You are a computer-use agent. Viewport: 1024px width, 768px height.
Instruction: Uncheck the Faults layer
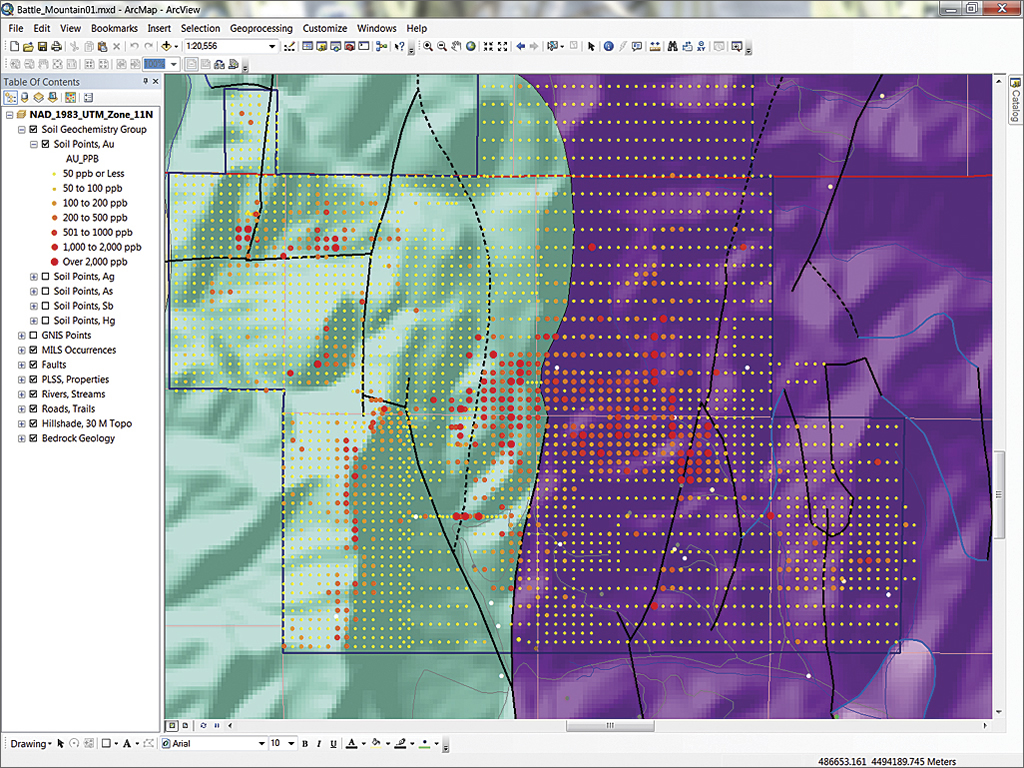(x=35, y=365)
